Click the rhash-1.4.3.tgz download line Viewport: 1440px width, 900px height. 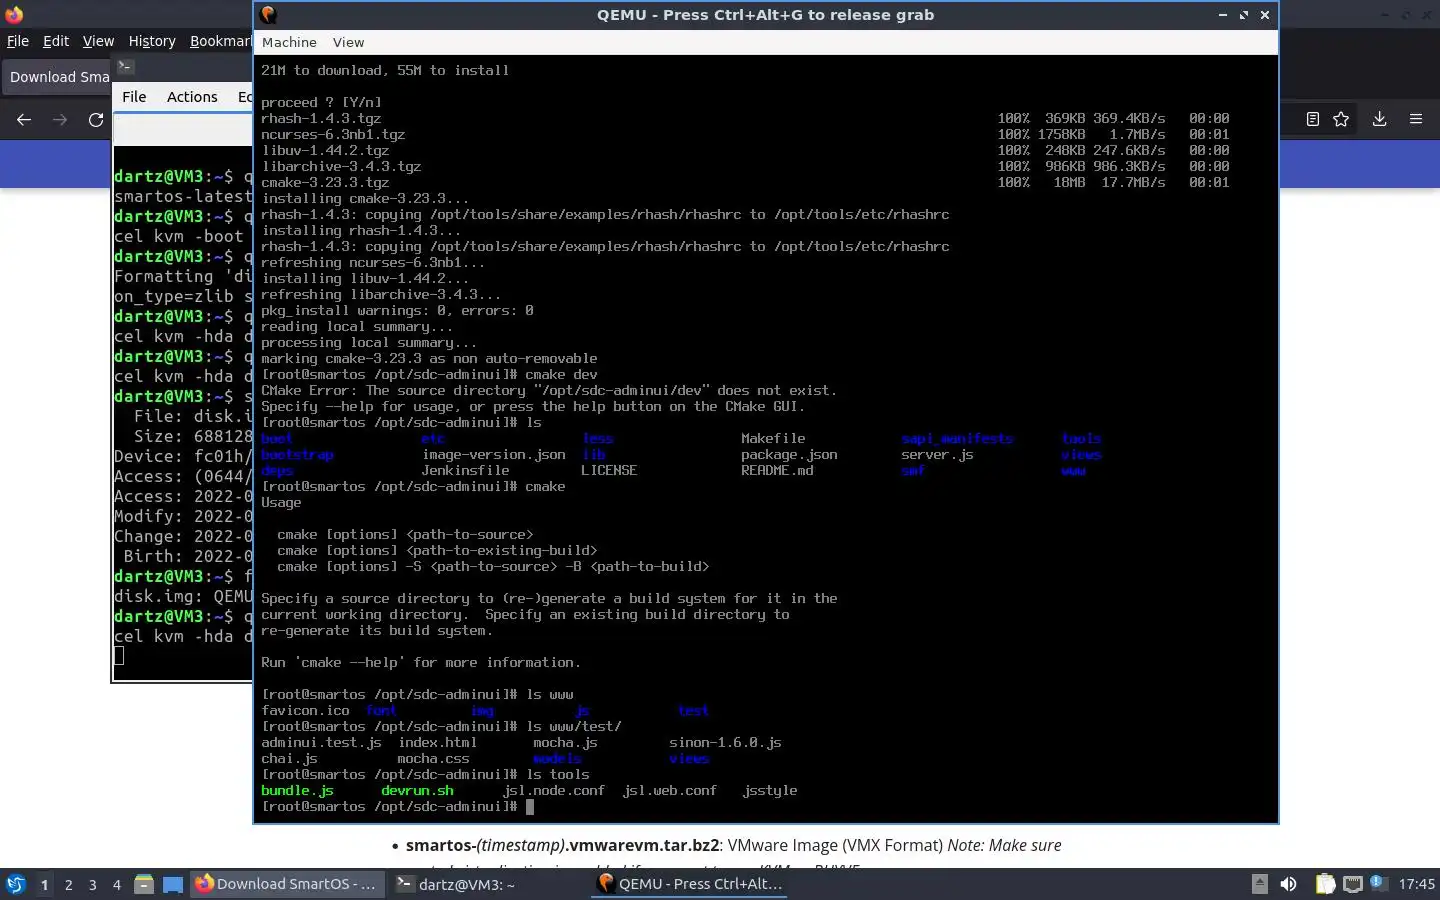(x=745, y=118)
